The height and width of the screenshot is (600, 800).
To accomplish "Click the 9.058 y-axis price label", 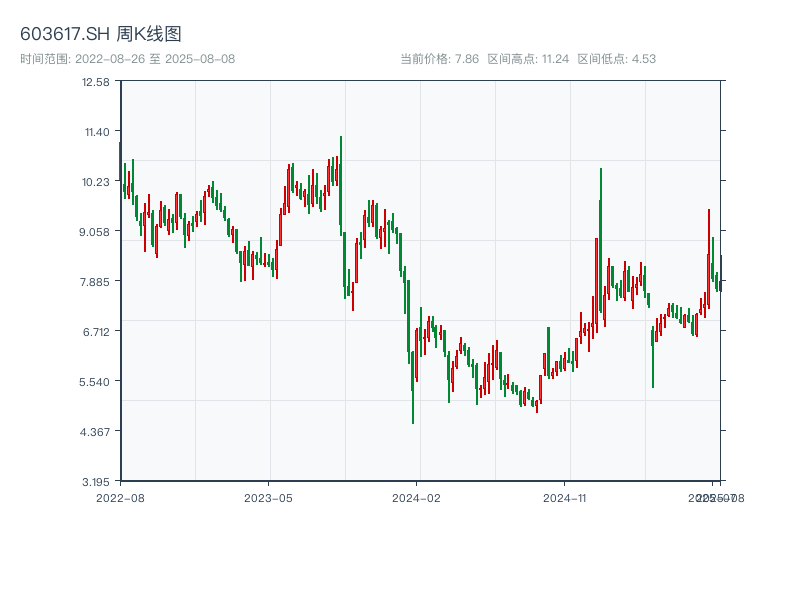I will (97, 232).
